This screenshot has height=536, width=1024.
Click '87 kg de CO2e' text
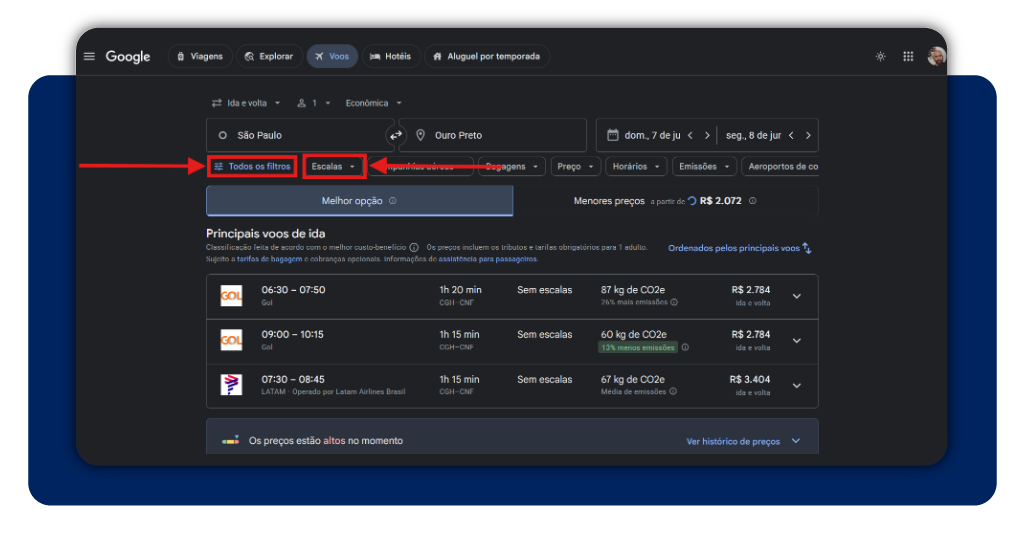[633, 290]
